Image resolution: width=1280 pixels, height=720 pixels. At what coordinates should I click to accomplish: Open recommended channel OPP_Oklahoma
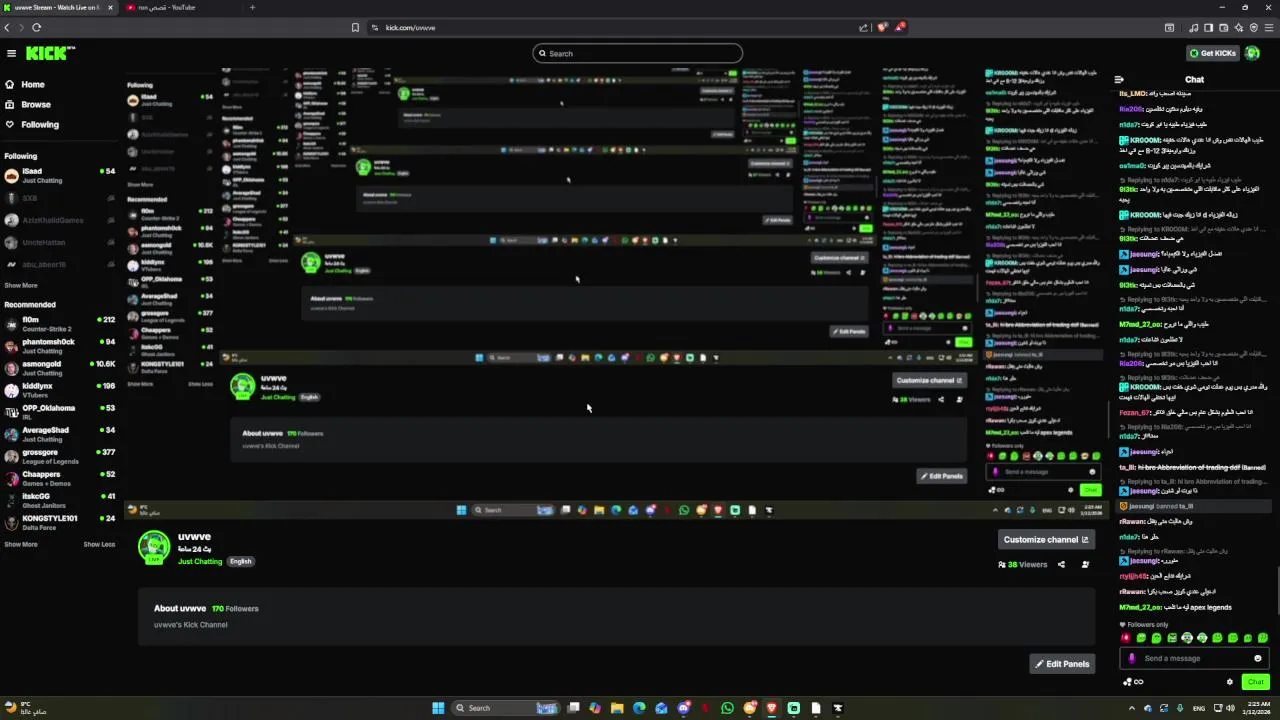(60, 412)
